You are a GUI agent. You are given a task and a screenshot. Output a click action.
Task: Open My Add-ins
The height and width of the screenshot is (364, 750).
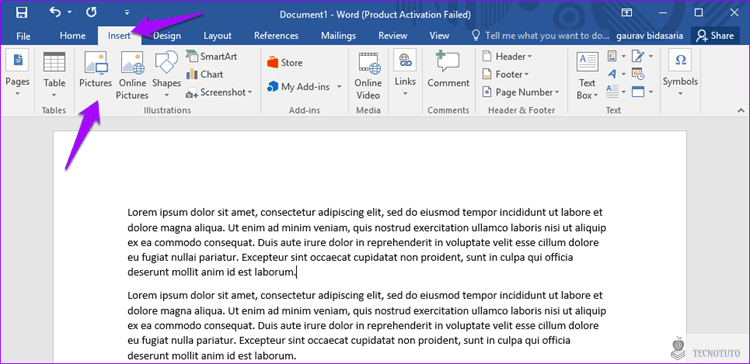pyautogui.click(x=300, y=87)
